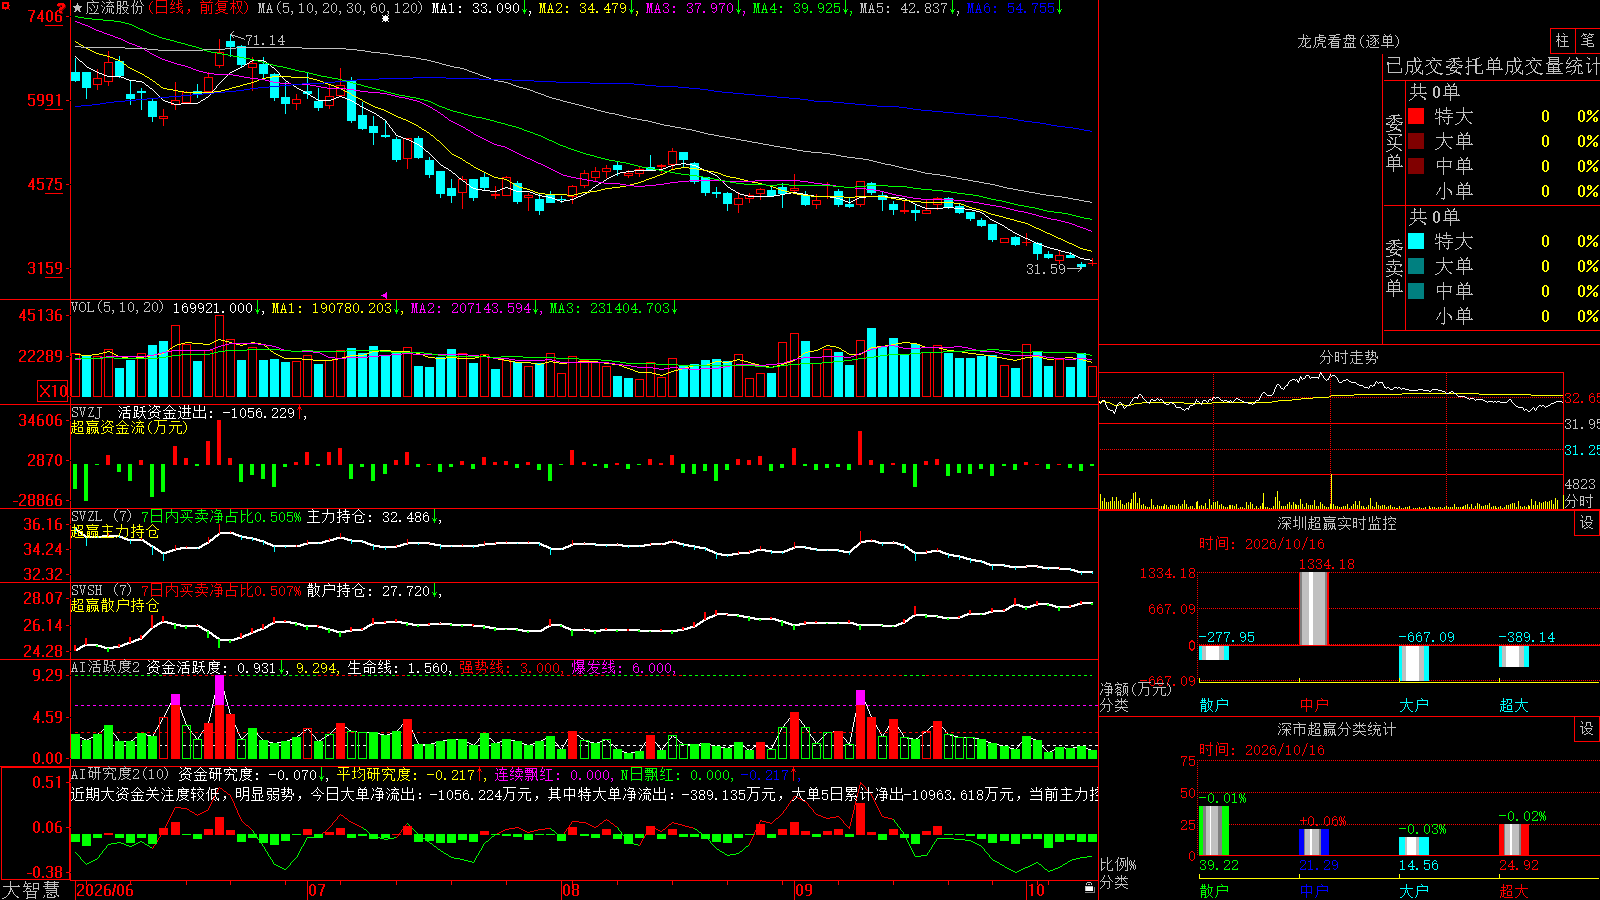Click the magenta arrow marker above the volume panel

pos(385,296)
